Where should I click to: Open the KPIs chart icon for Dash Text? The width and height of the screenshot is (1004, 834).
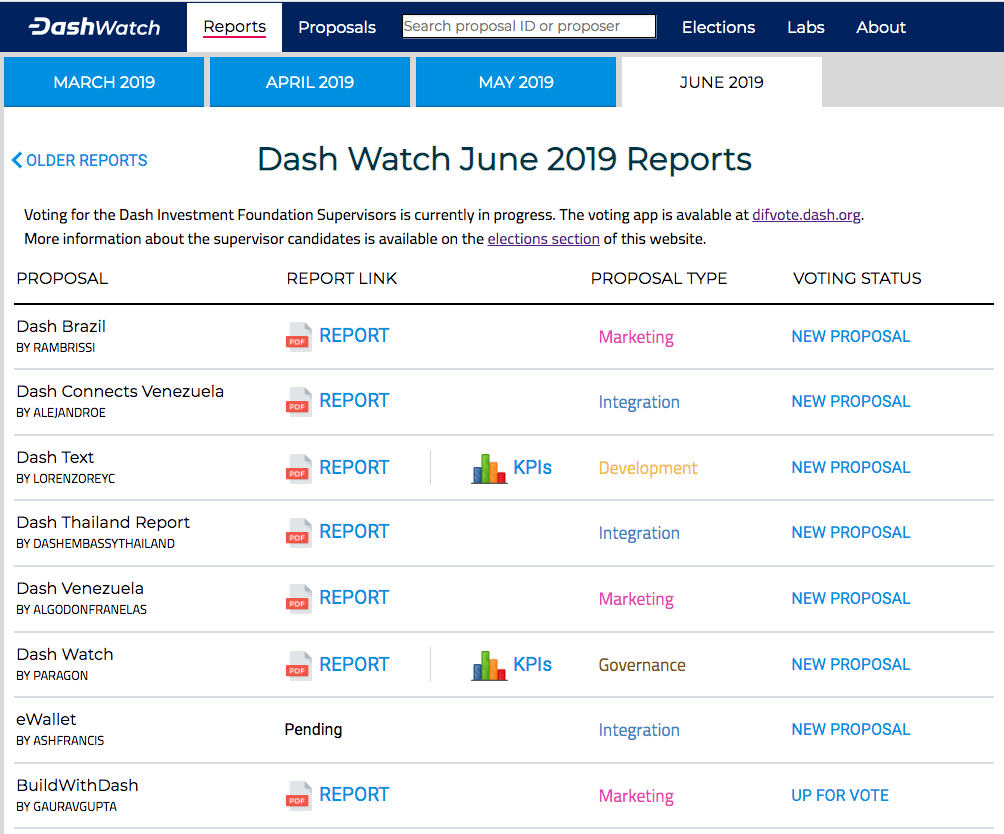click(489, 468)
